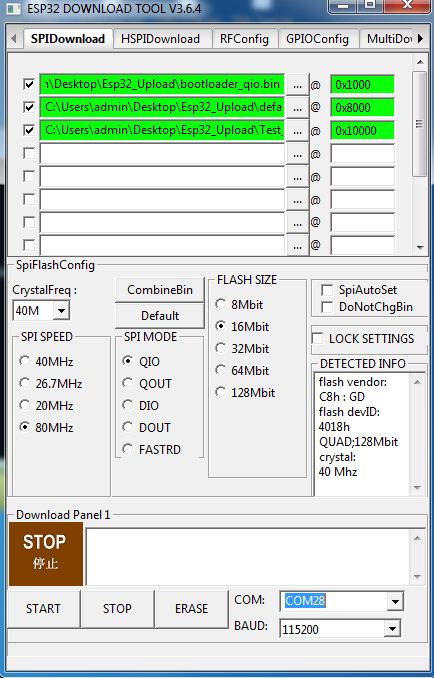Click the STOP button beside START

point(117,609)
